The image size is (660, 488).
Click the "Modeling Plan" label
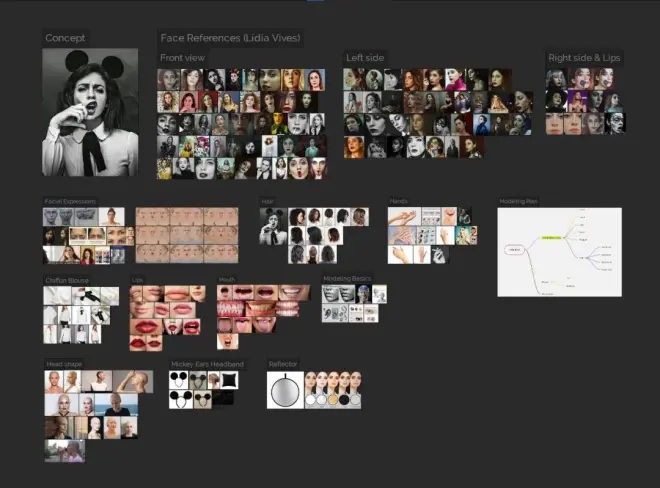(519, 201)
